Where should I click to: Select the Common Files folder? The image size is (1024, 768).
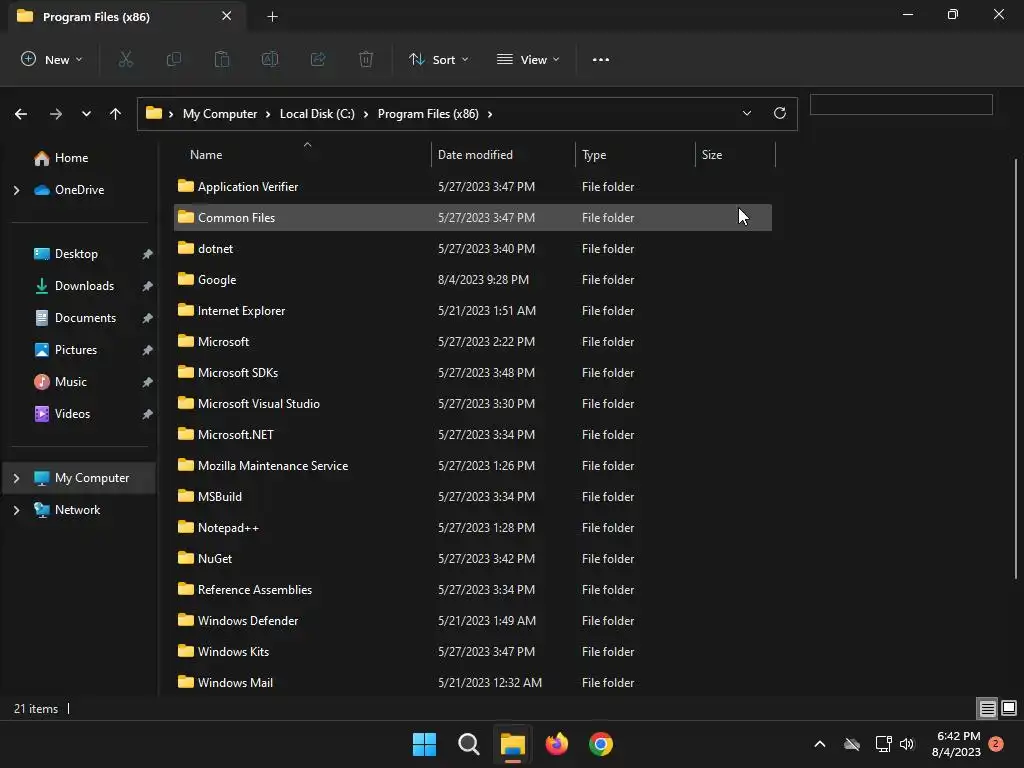coord(473,217)
